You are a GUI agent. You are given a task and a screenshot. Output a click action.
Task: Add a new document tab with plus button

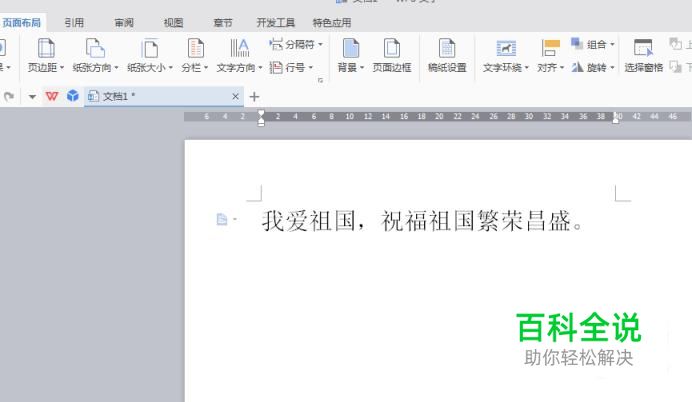(x=254, y=96)
